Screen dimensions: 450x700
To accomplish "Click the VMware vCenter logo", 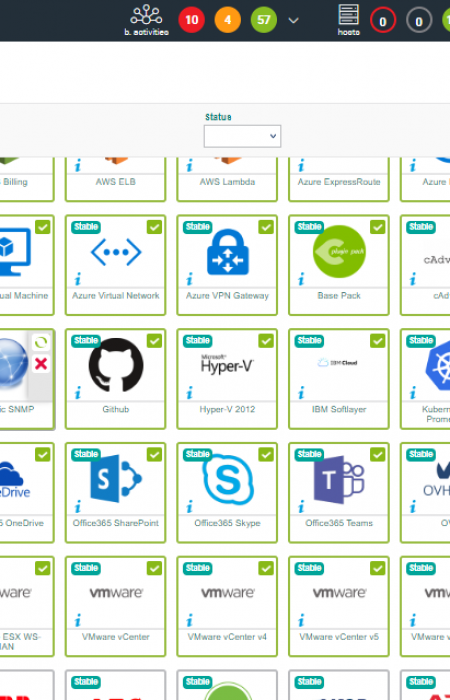I will tap(116, 593).
